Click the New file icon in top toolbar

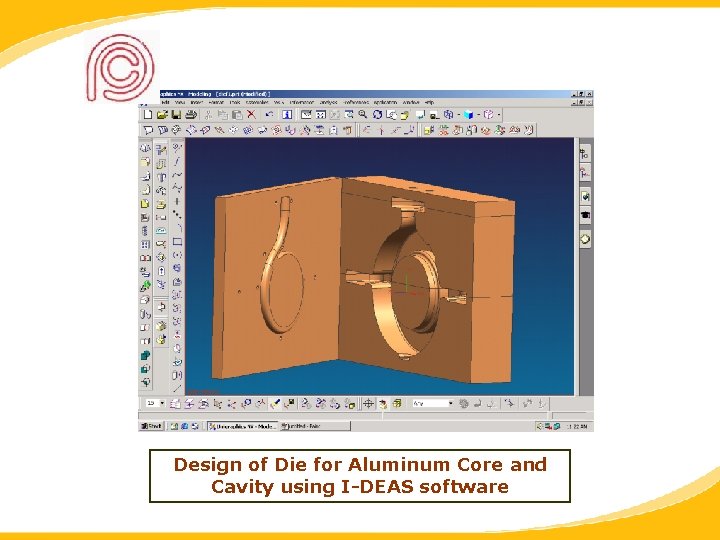click(147, 114)
